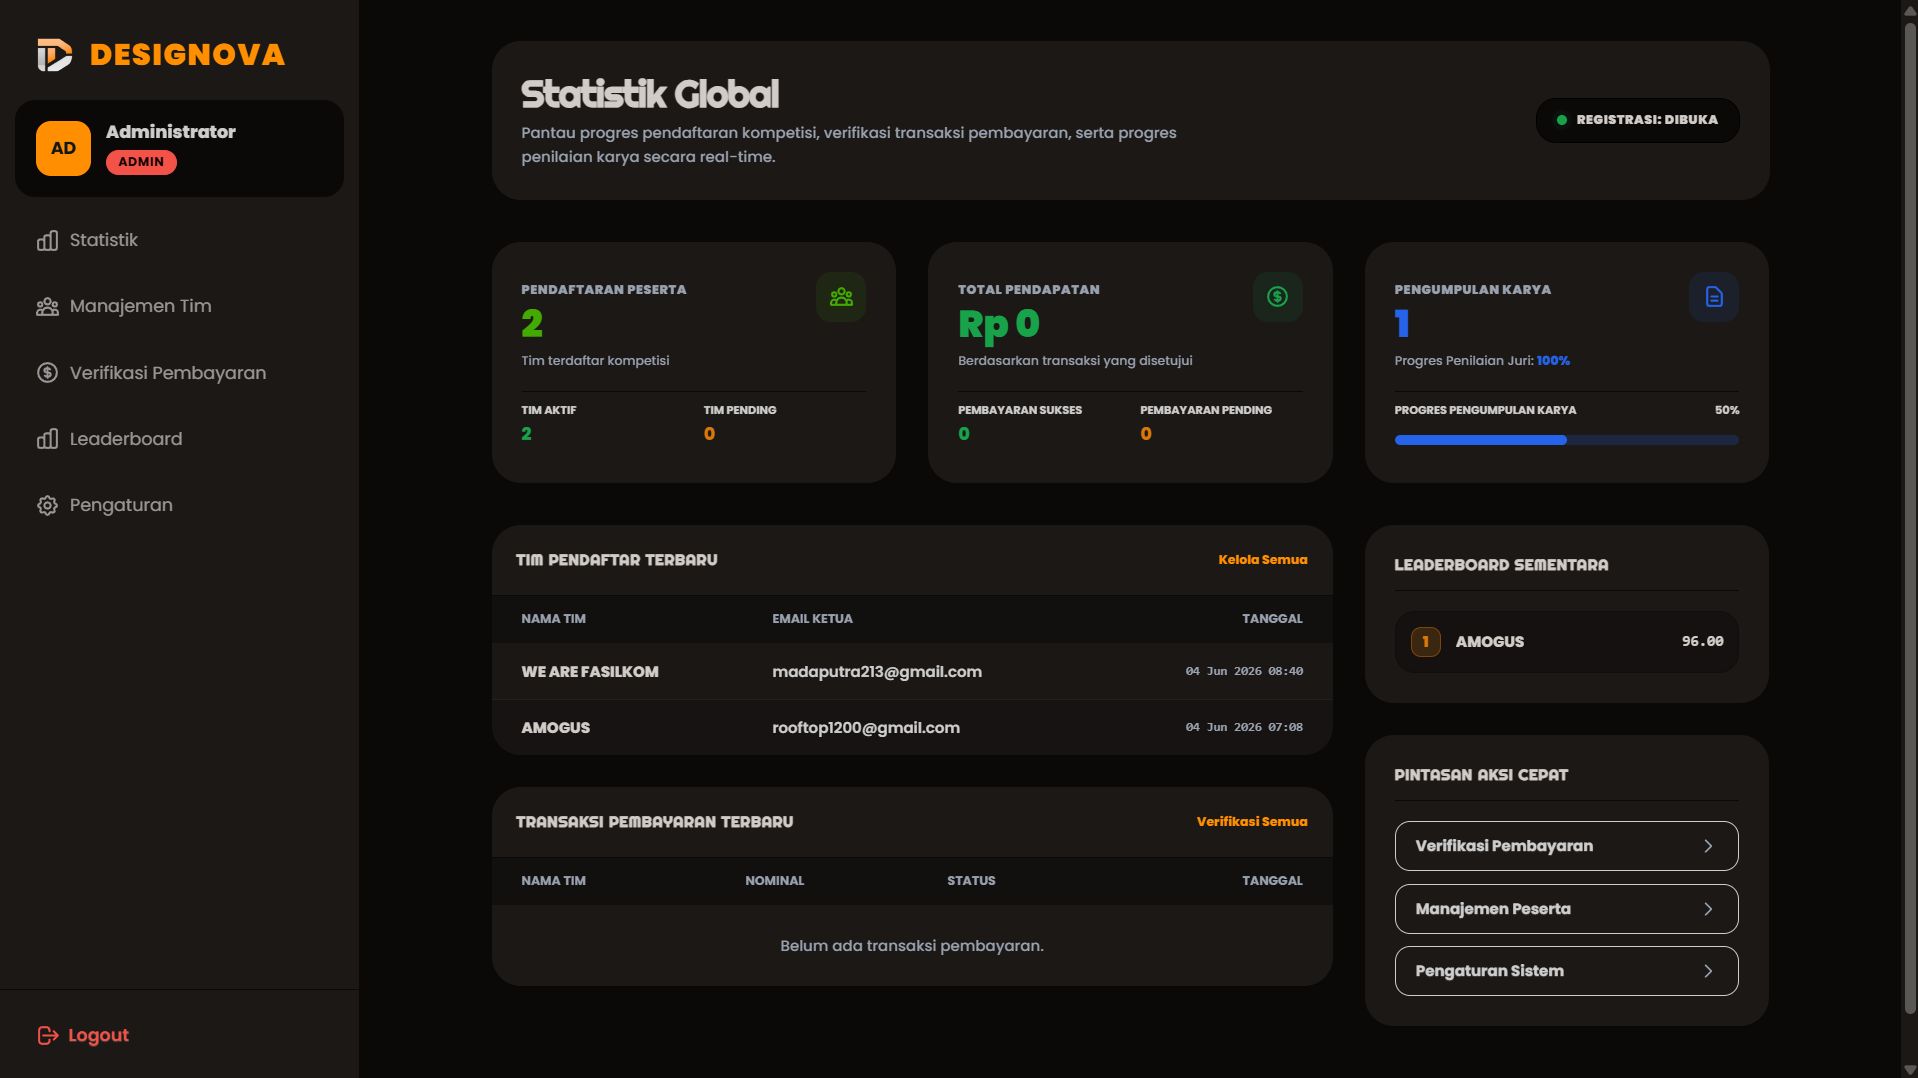Click date 04 Jun 2026 08:40
The width and height of the screenshot is (1918, 1078).
click(1244, 672)
